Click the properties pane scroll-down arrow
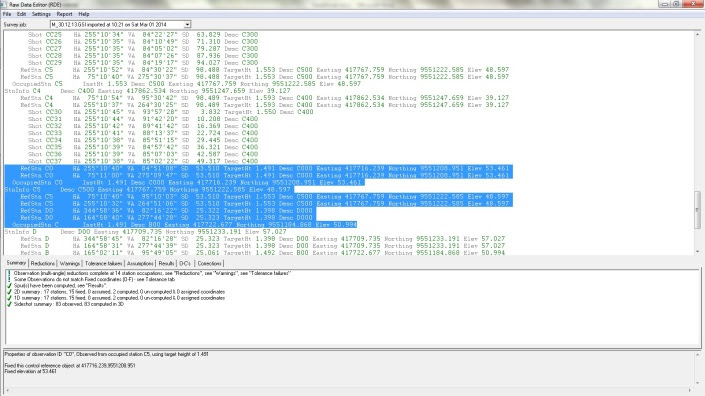 (697, 383)
